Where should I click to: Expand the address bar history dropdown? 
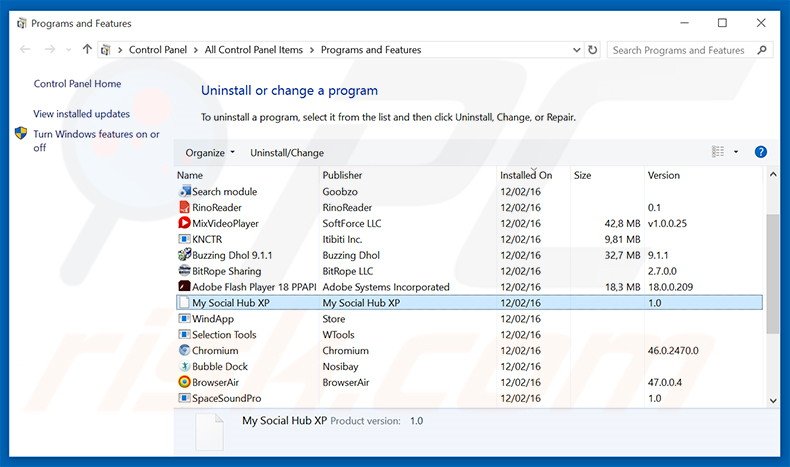[x=574, y=50]
